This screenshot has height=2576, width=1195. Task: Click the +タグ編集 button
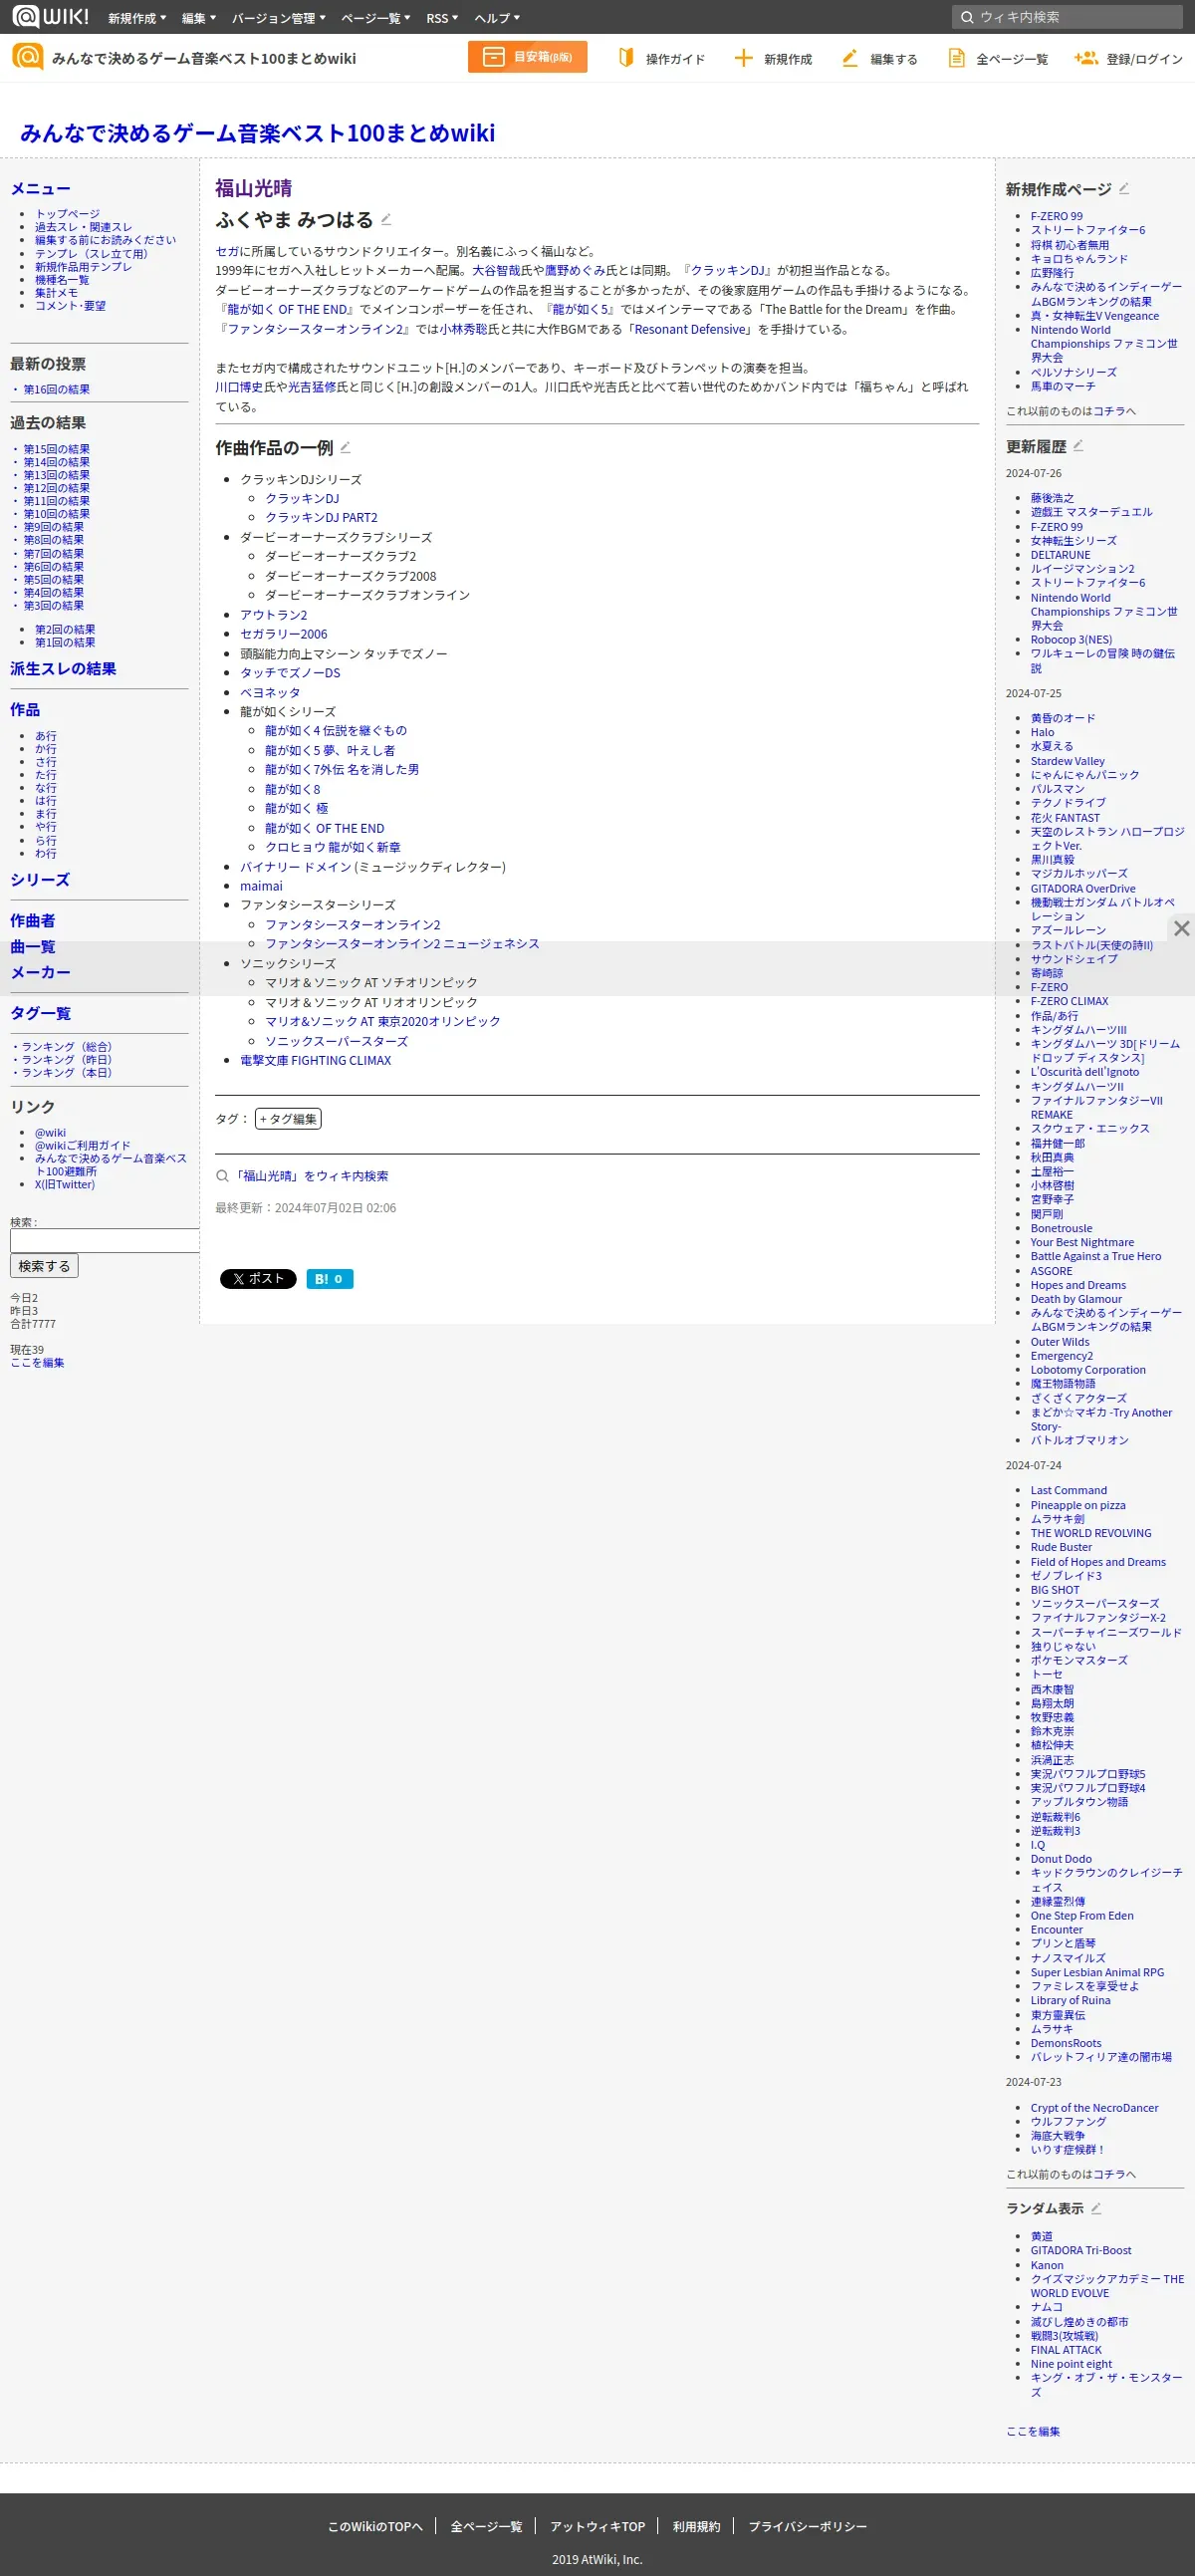coord(288,1118)
